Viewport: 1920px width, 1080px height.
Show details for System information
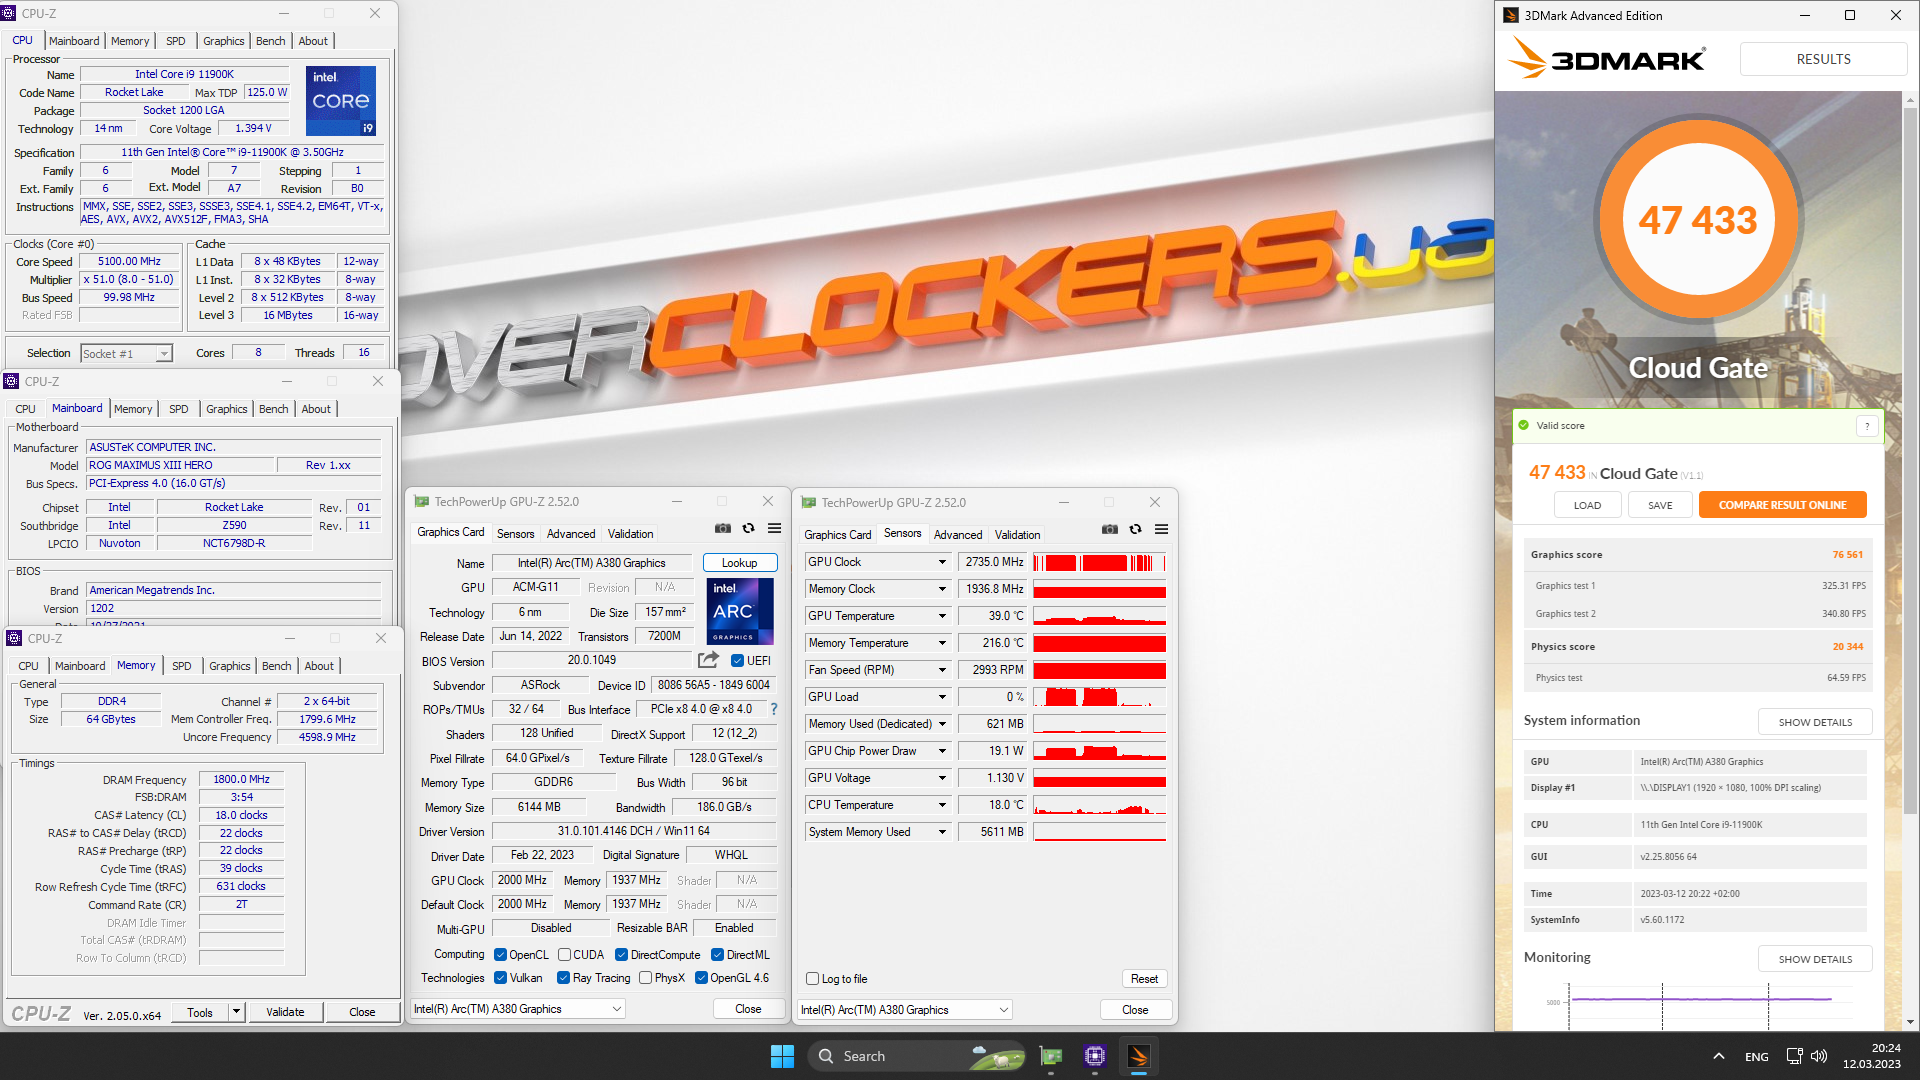pyautogui.click(x=1815, y=722)
